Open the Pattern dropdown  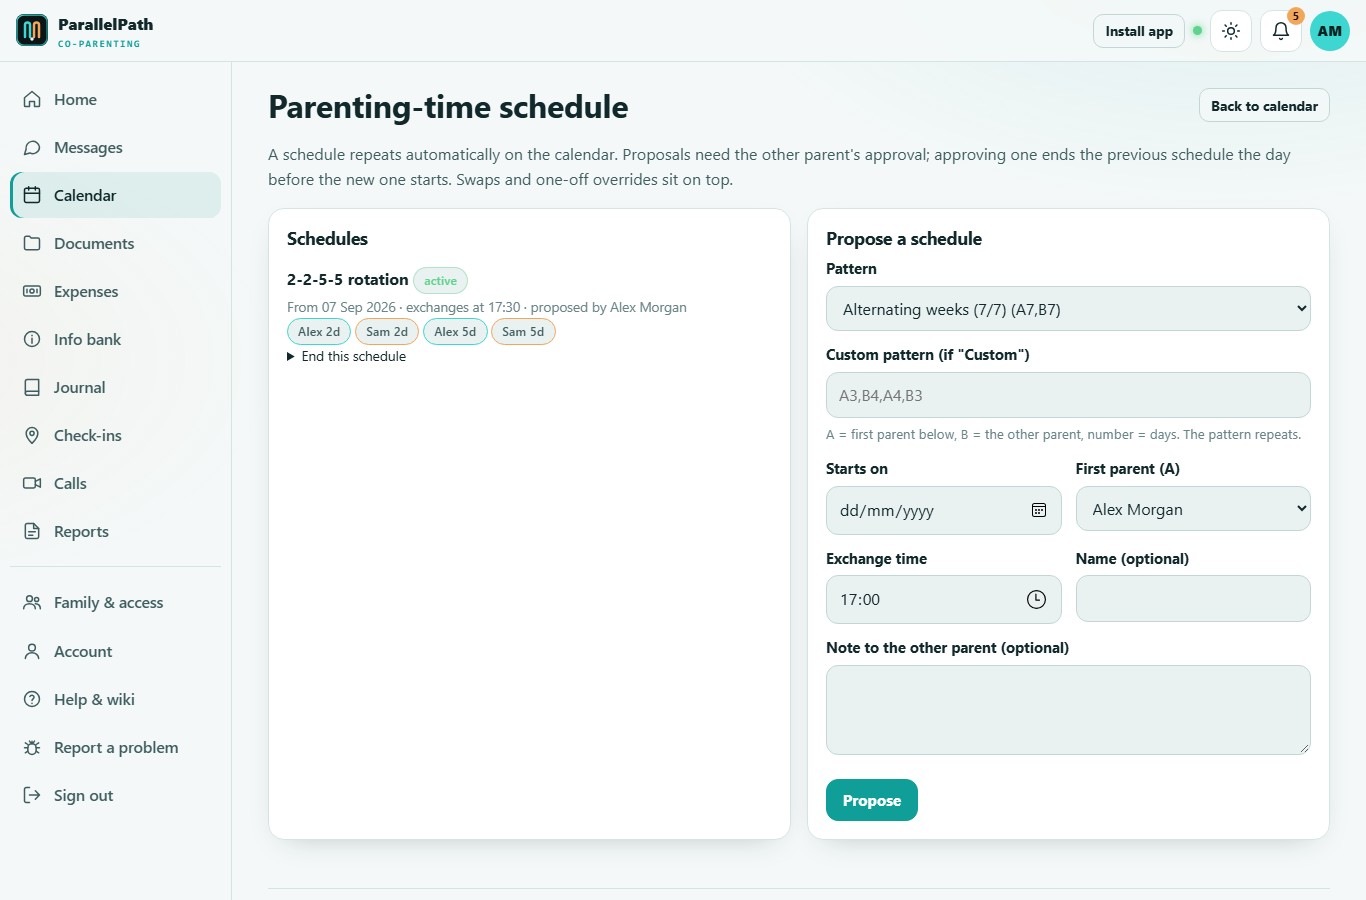point(1068,309)
